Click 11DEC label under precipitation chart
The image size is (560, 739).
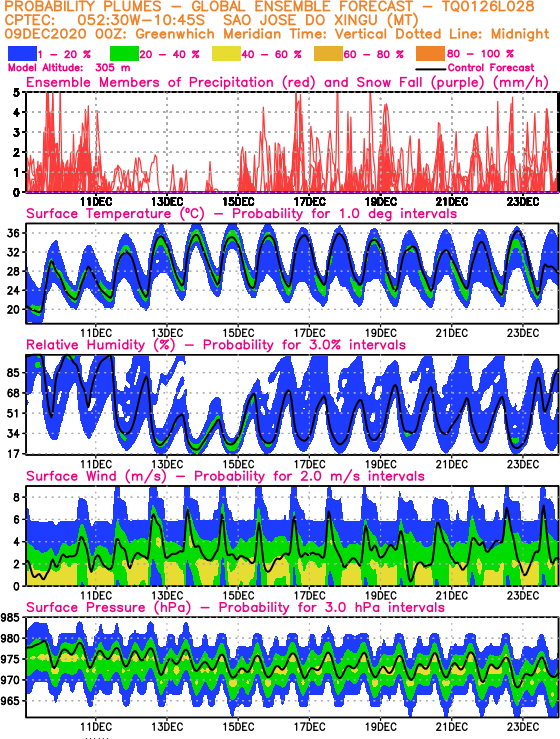click(x=96, y=202)
